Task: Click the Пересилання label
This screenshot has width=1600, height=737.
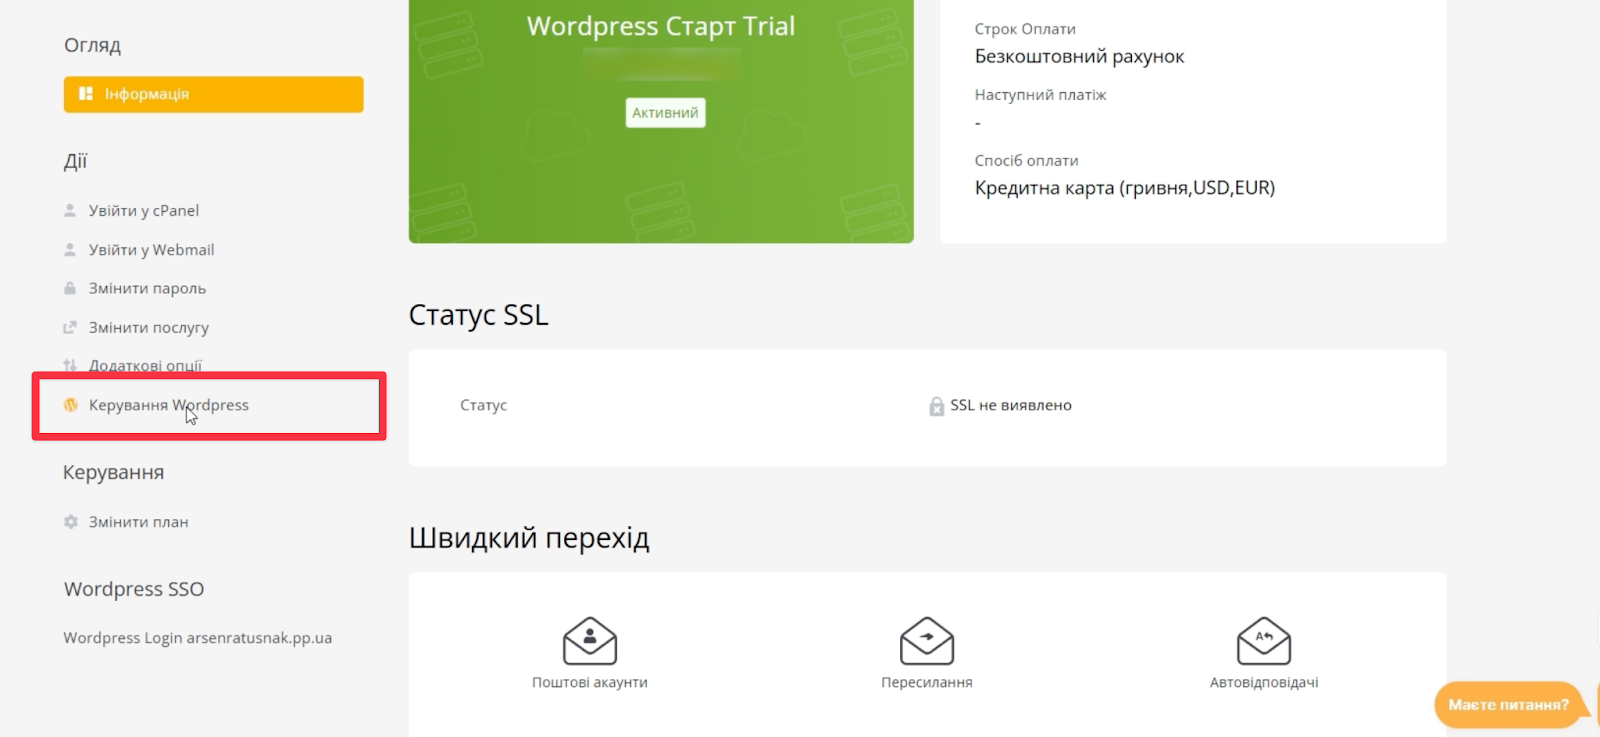Action: click(927, 683)
